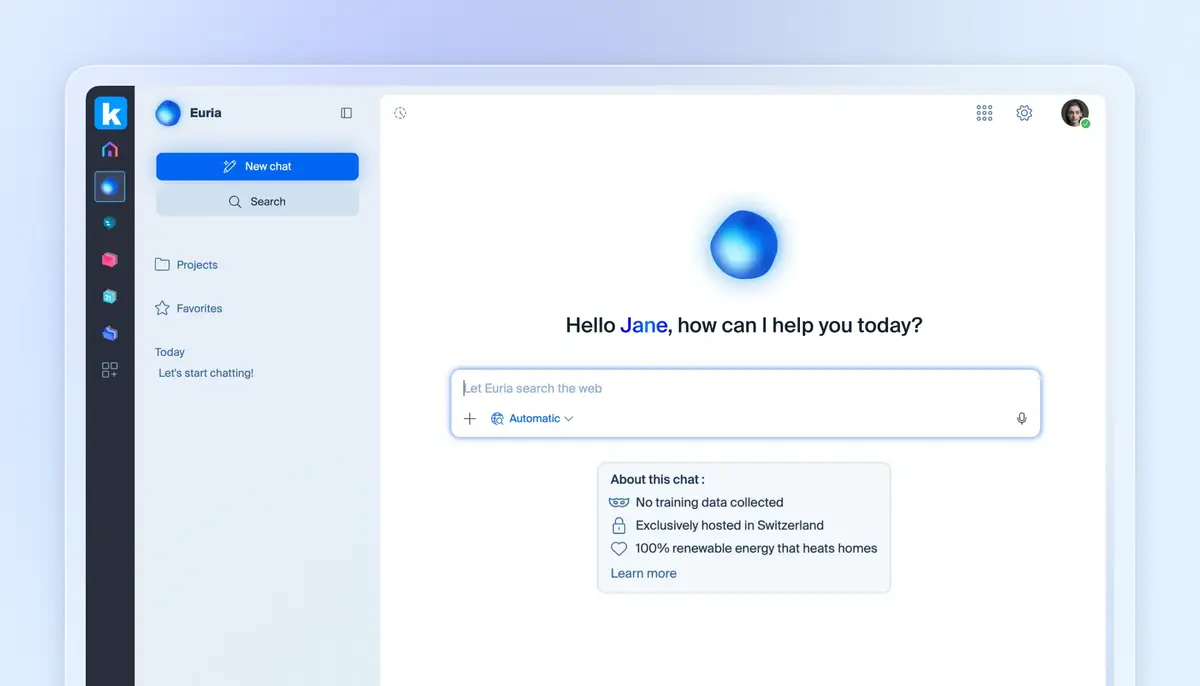Click the add more apps grid icon
Image resolution: width=1200 pixels, height=686 pixels.
click(110, 370)
